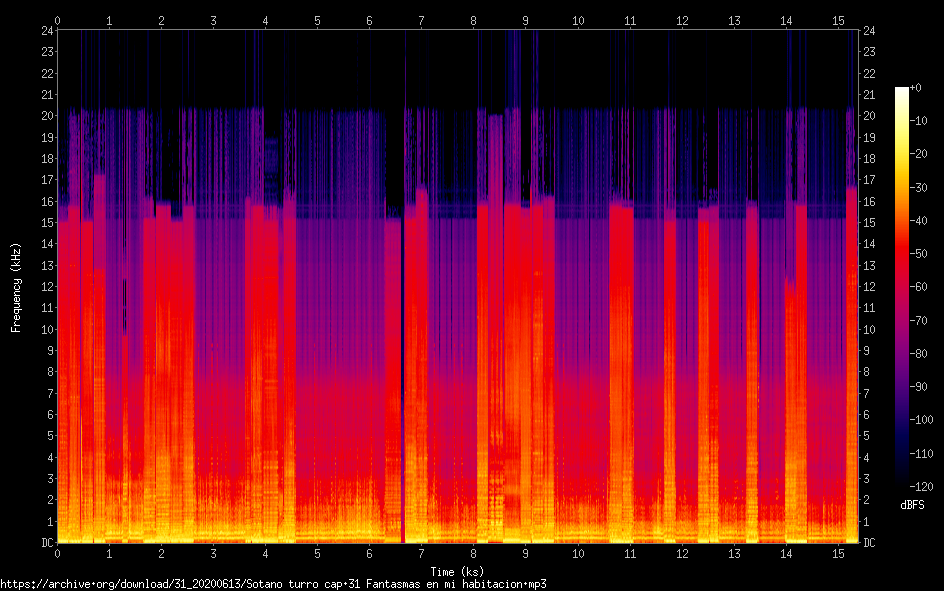Click "11" on the bottom time axis
944x591 pixels.
630,554
